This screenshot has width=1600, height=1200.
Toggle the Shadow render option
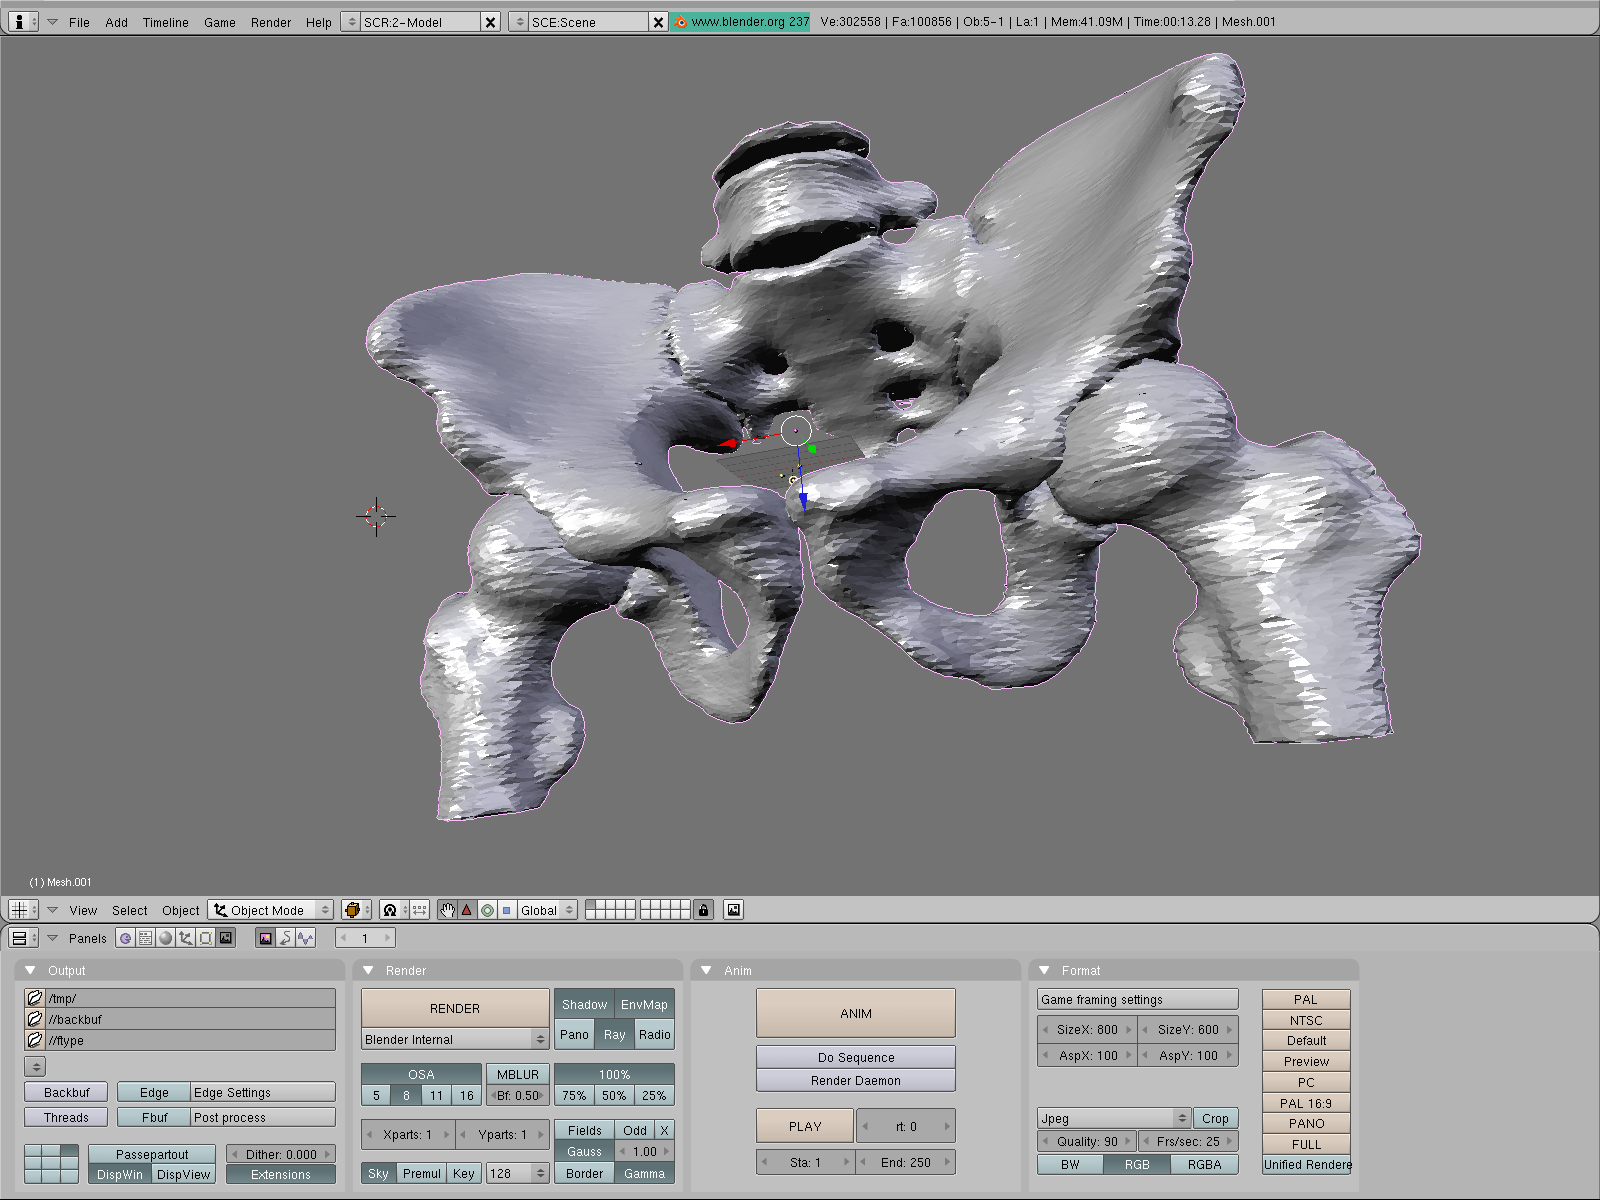[x=584, y=1005]
